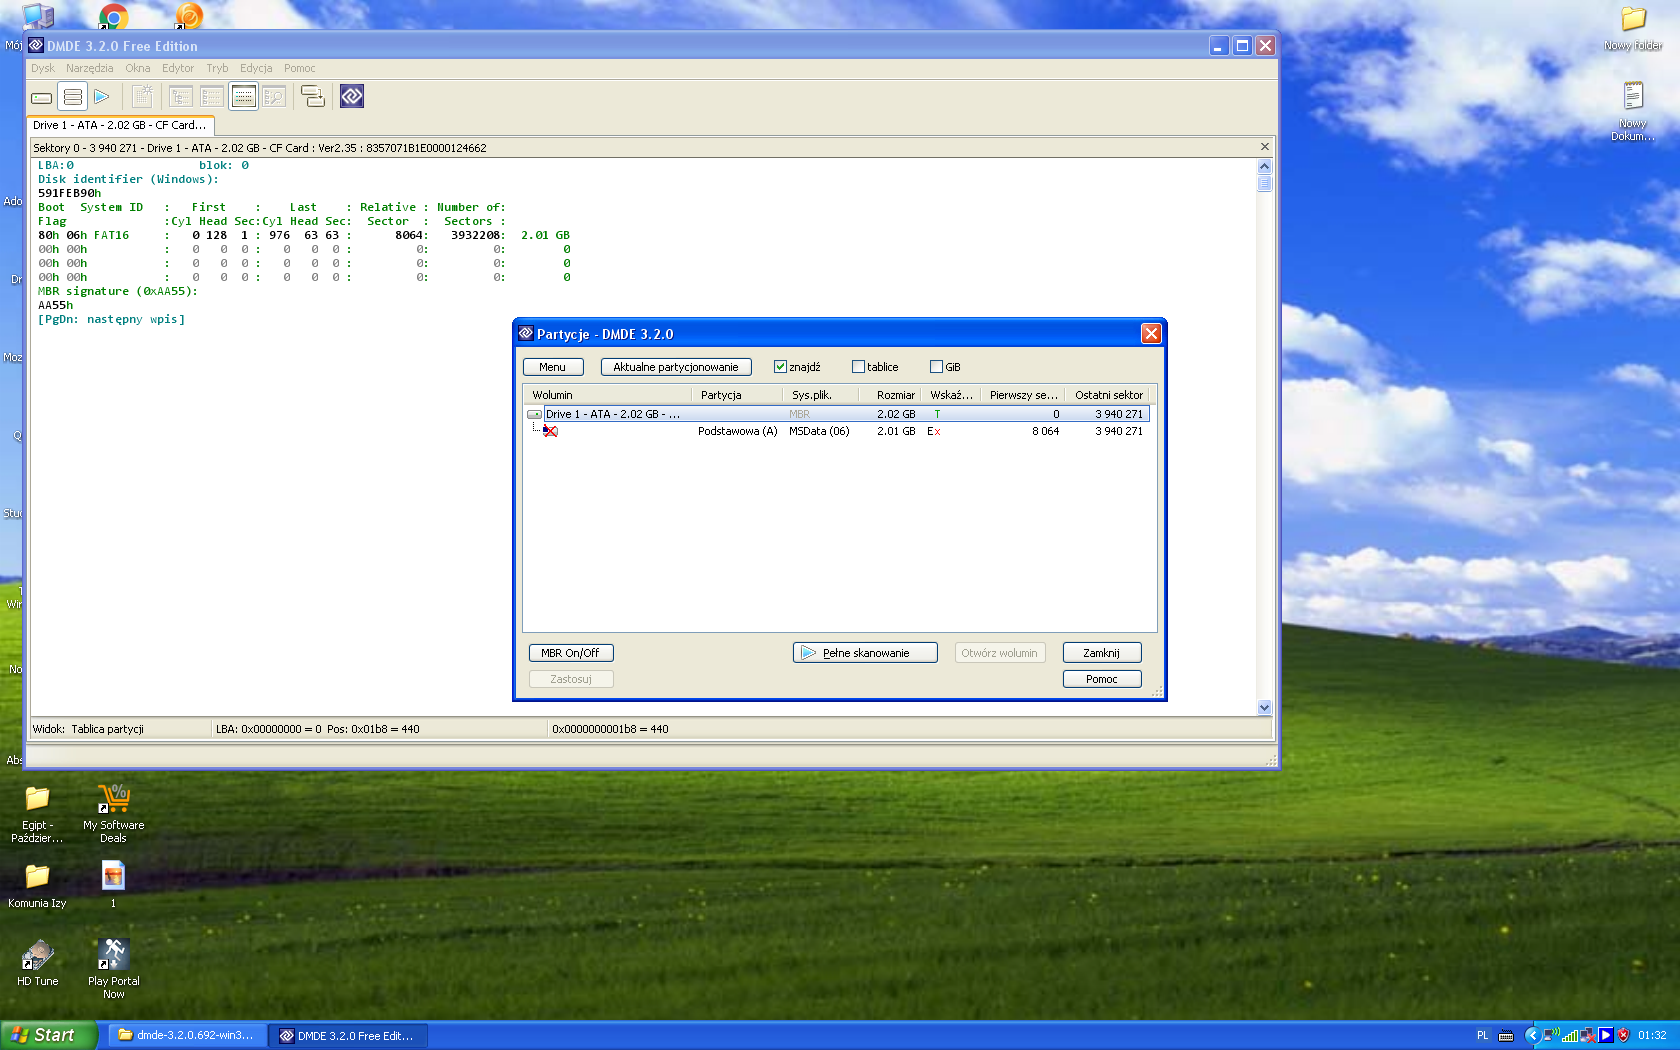Sort by the Partycja column header
Image resolution: width=1680 pixels, height=1050 pixels.
pyautogui.click(x=736, y=395)
